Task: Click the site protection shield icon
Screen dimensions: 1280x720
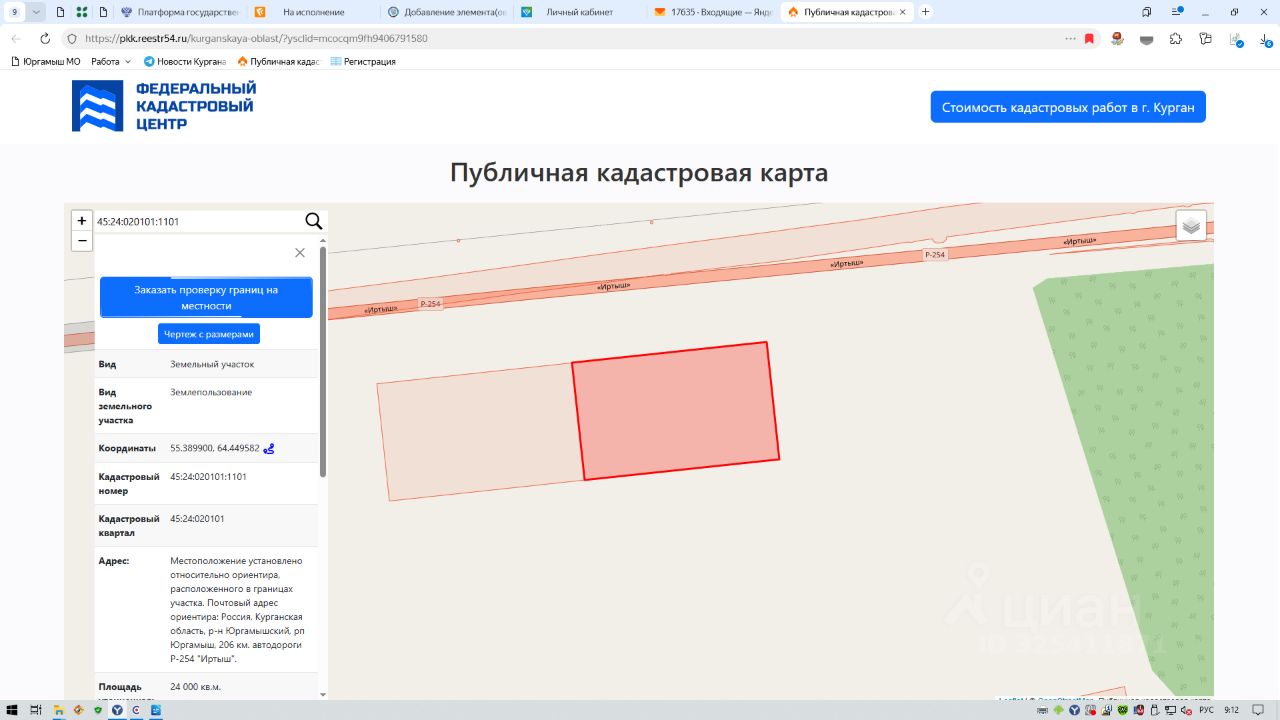Action: click(71, 38)
